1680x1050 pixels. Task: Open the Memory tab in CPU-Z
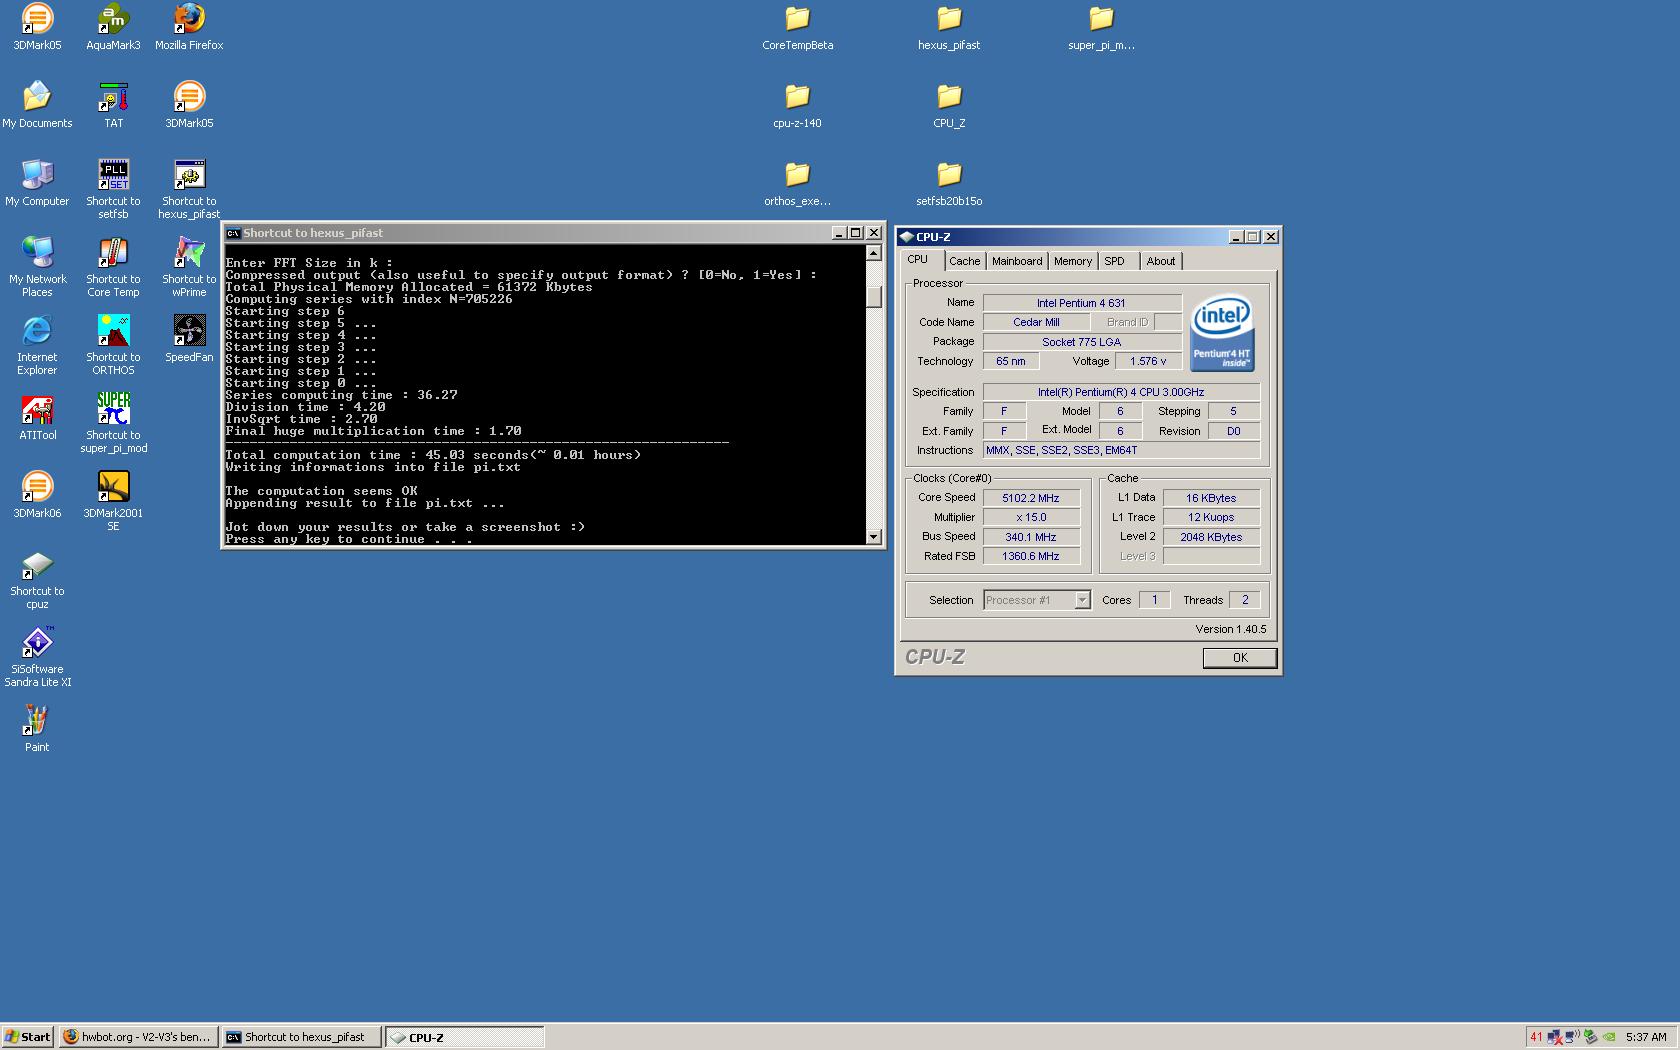pyautogui.click(x=1073, y=261)
